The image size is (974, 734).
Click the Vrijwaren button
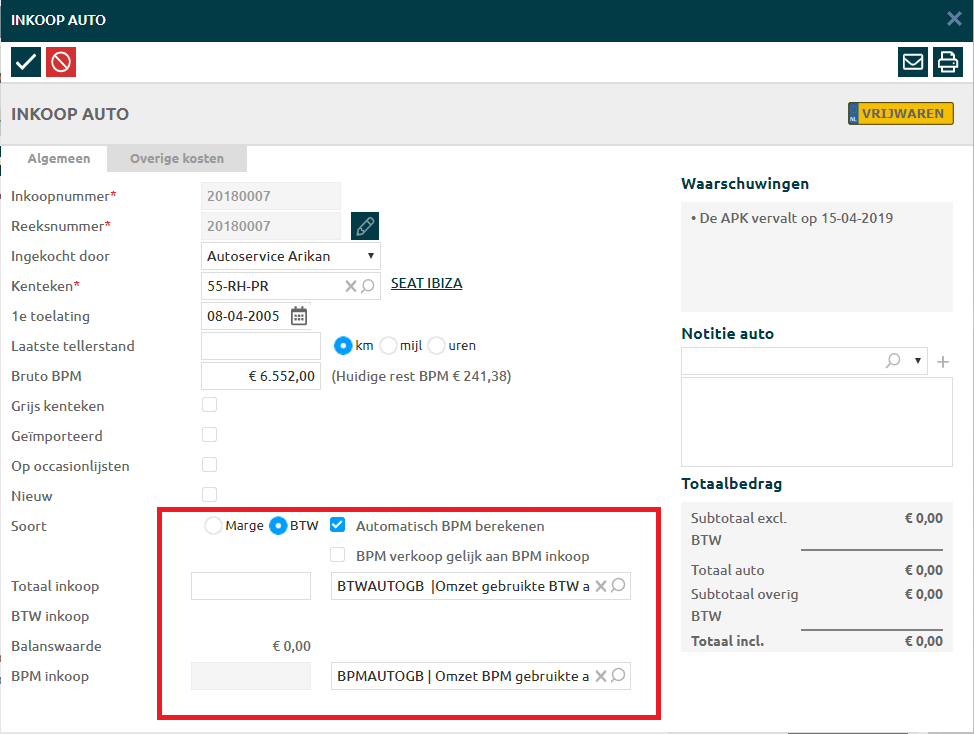(901, 114)
